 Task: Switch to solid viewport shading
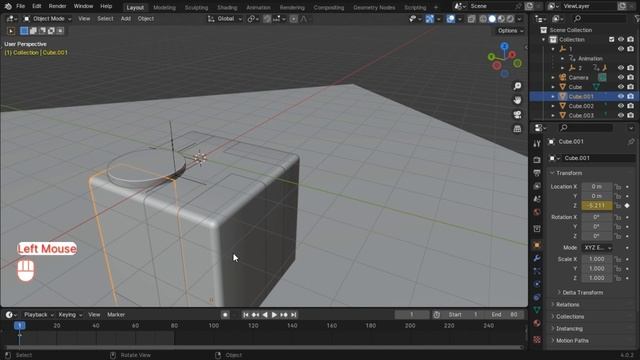point(492,19)
